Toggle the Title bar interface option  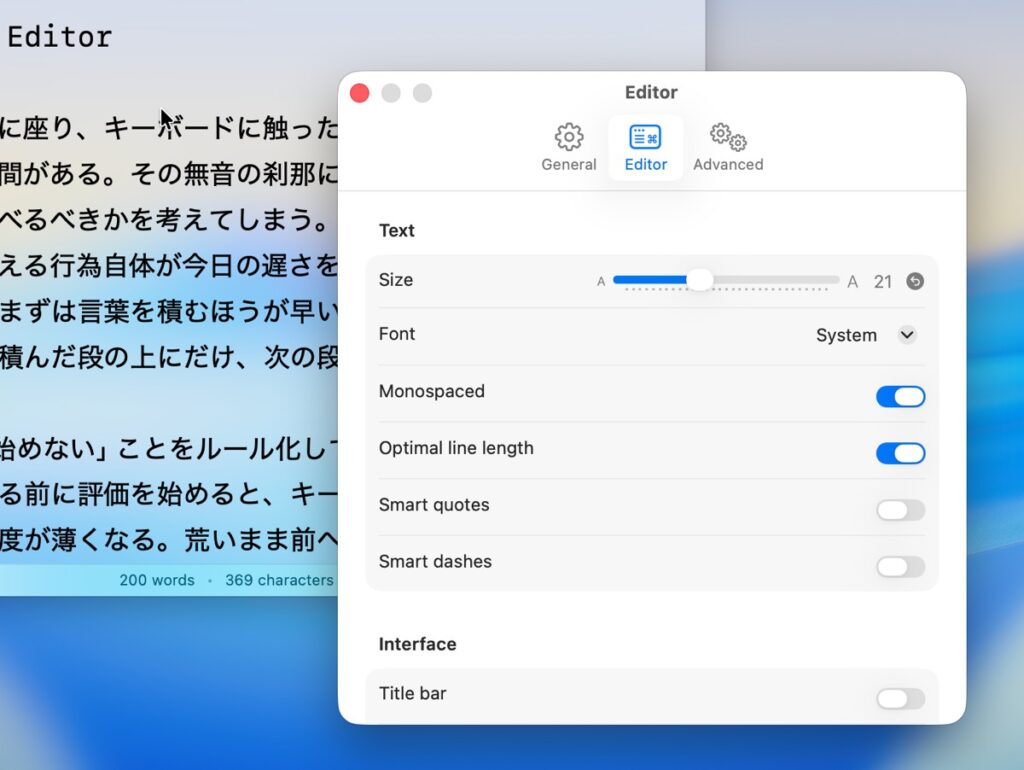[x=900, y=699]
